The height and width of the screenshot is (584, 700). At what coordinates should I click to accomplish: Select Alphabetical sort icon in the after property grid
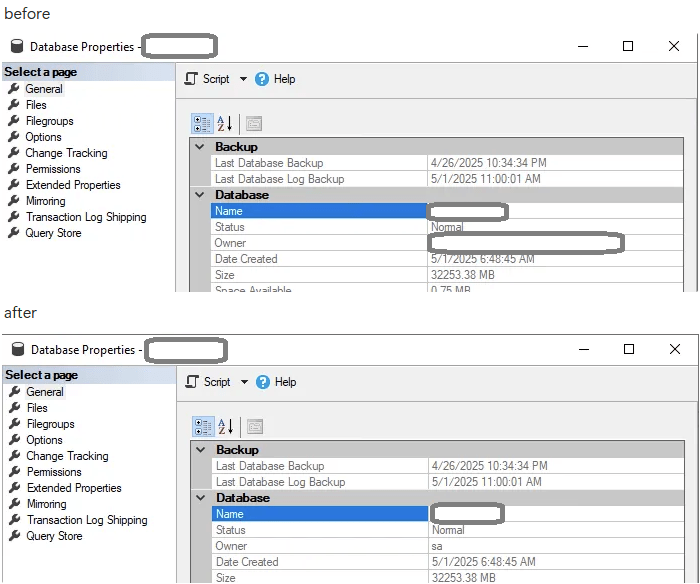click(225, 426)
